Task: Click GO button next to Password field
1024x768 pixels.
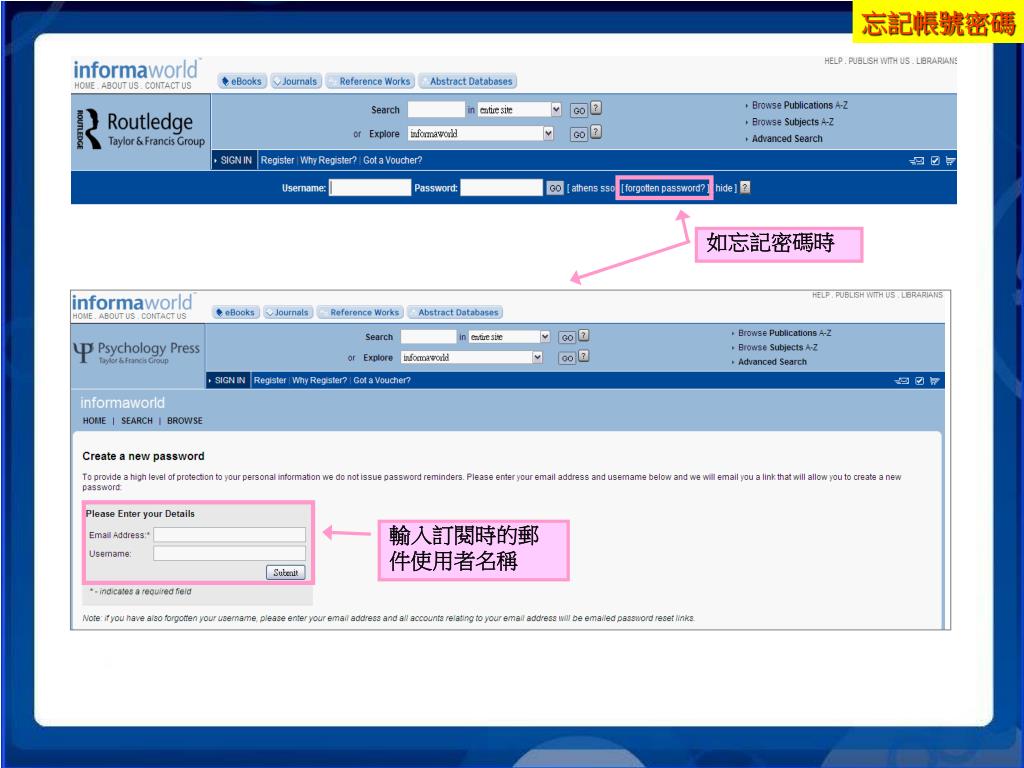Action: [554, 188]
